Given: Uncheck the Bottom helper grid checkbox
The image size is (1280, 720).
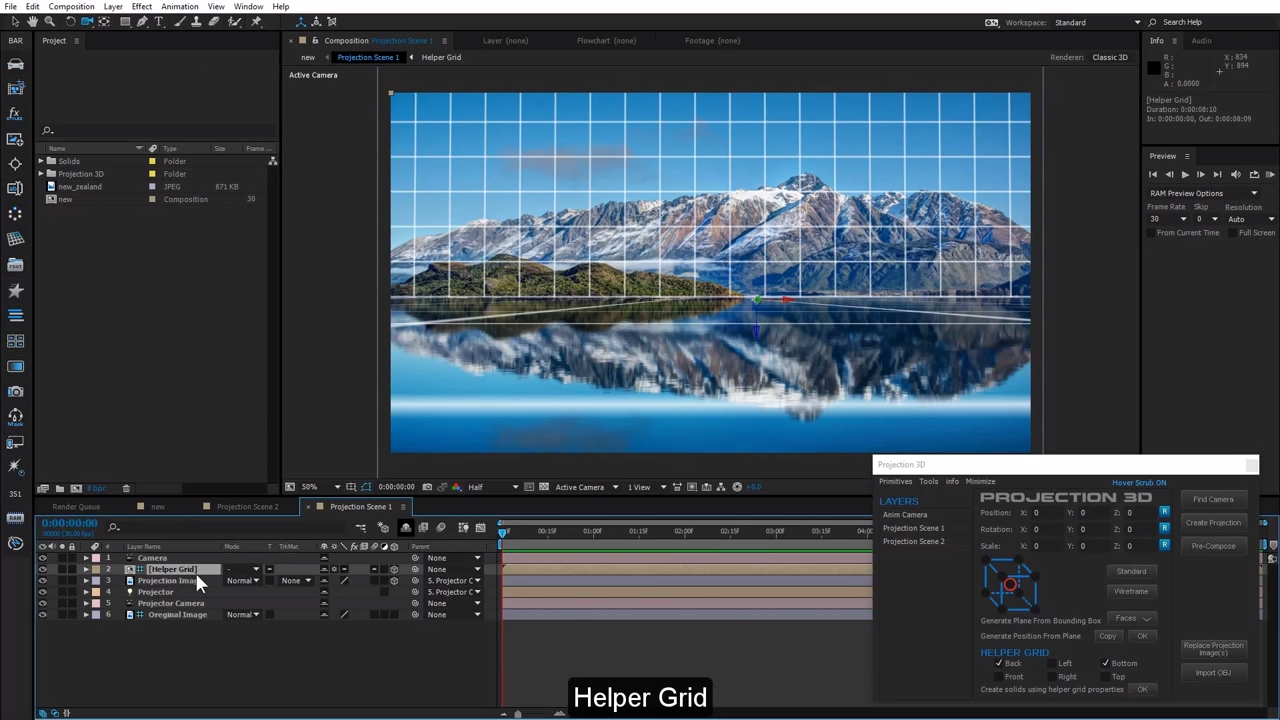Looking at the screenshot, I should click(1105, 663).
